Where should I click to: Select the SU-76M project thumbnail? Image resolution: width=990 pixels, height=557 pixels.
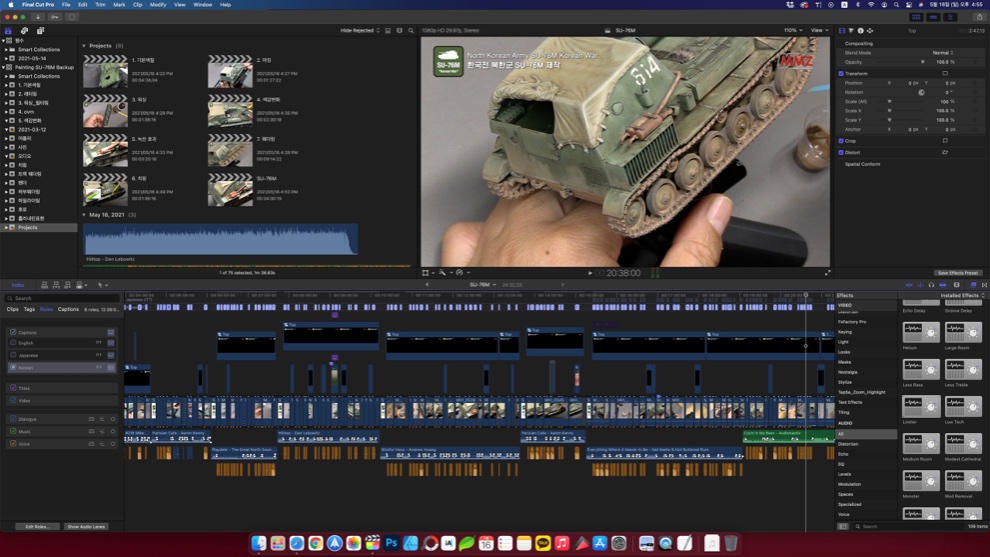pos(230,188)
